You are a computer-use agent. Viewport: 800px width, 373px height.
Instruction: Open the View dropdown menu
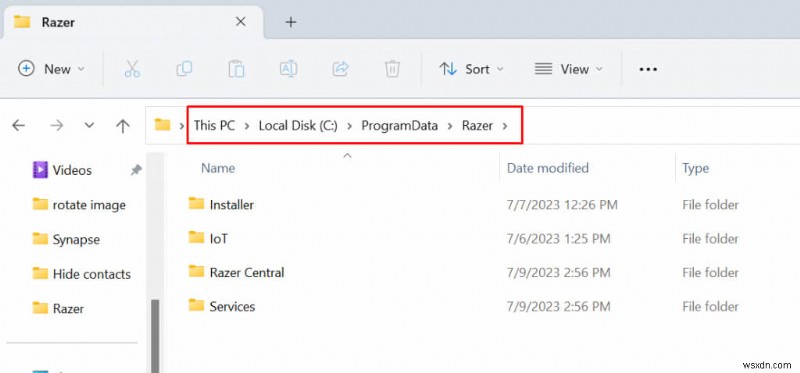click(568, 69)
